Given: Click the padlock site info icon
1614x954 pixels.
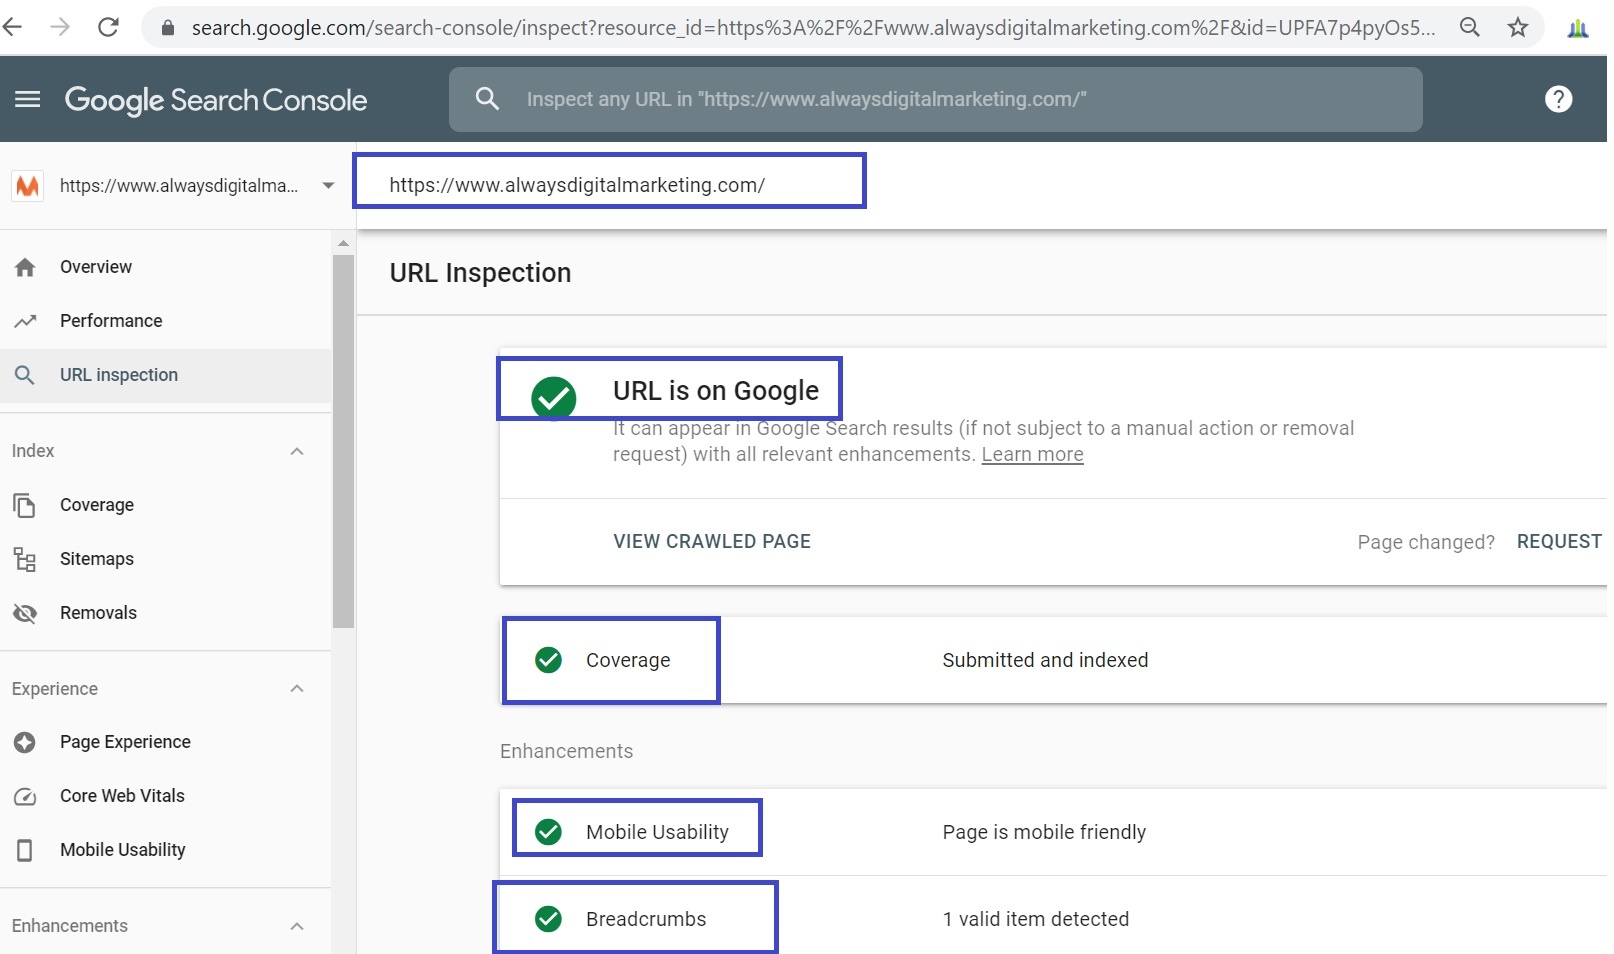Looking at the screenshot, I should click(168, 28).
